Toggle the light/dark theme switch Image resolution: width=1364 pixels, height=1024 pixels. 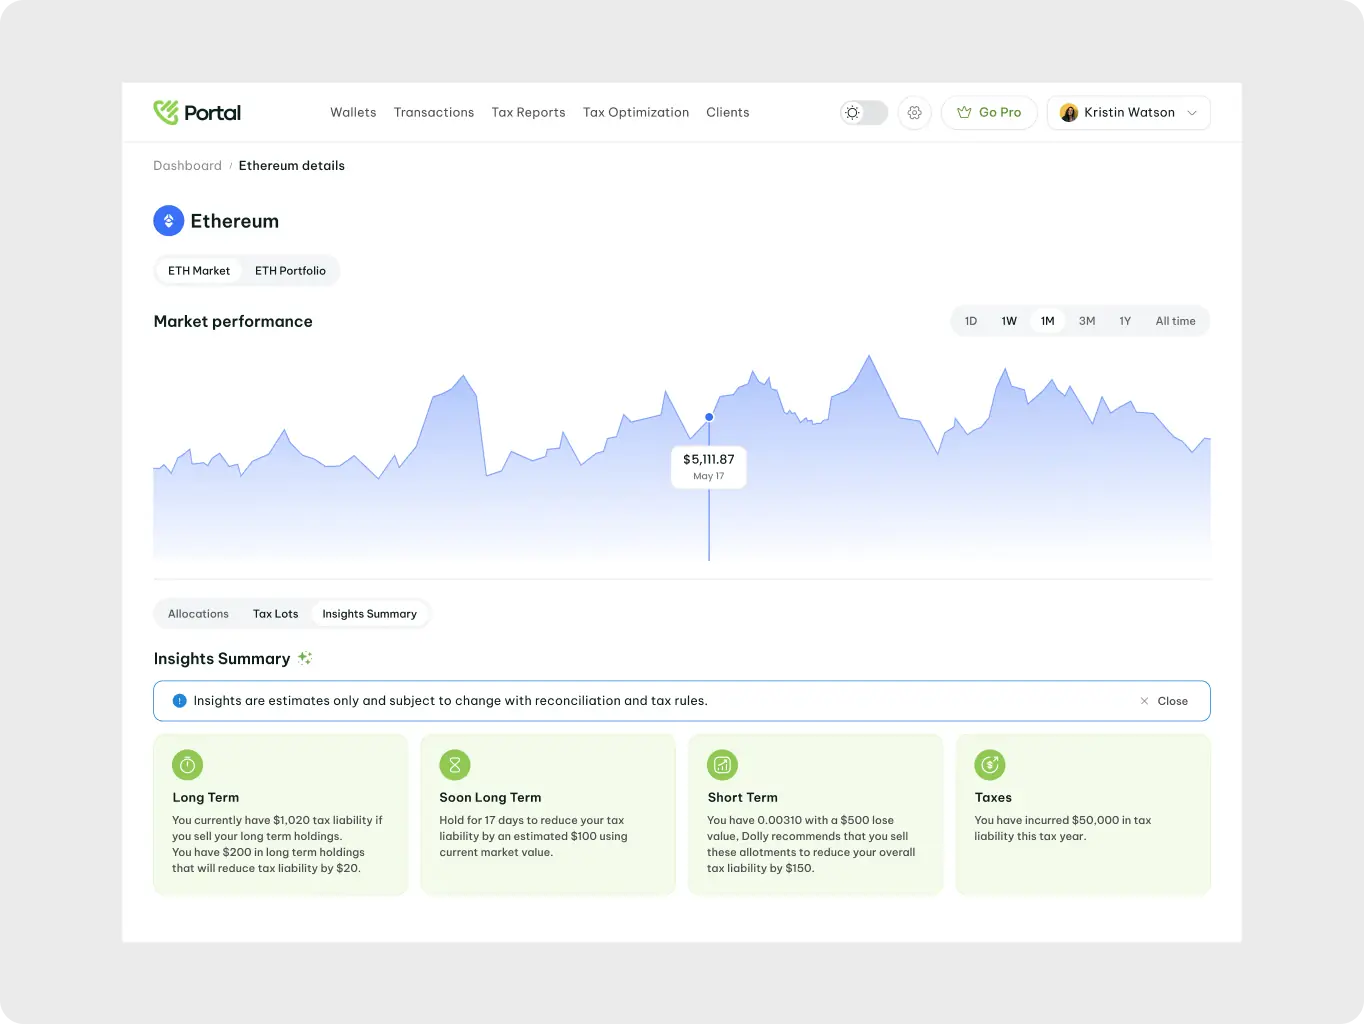[863, 112]
